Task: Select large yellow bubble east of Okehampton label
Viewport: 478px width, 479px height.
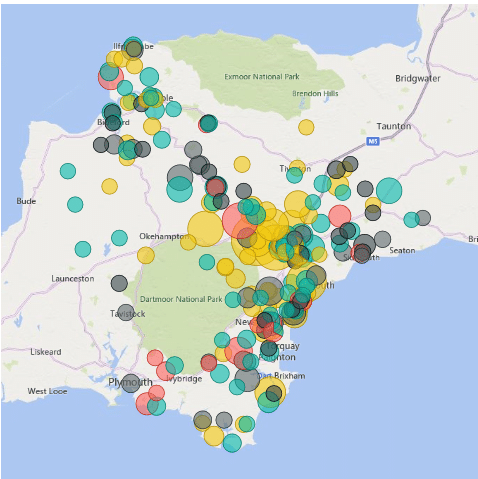Action: tap(205, 229)
